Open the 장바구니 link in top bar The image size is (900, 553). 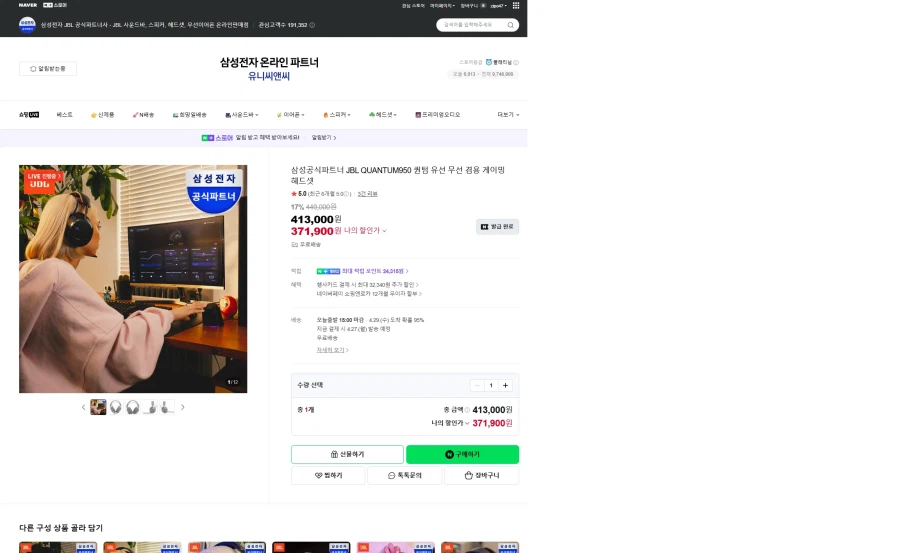click(473, 6)
